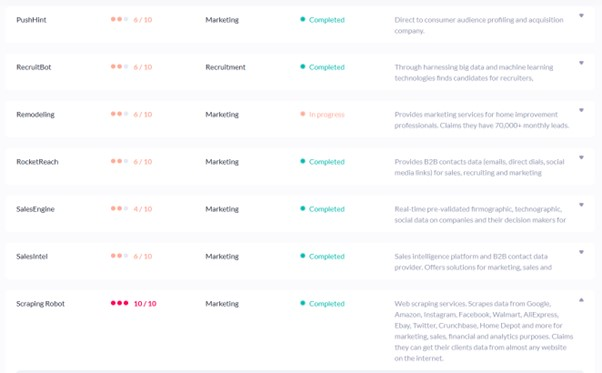Click the In progress status label
The height and width of the screenshot is (373, 602).
(x=327, y=114)
